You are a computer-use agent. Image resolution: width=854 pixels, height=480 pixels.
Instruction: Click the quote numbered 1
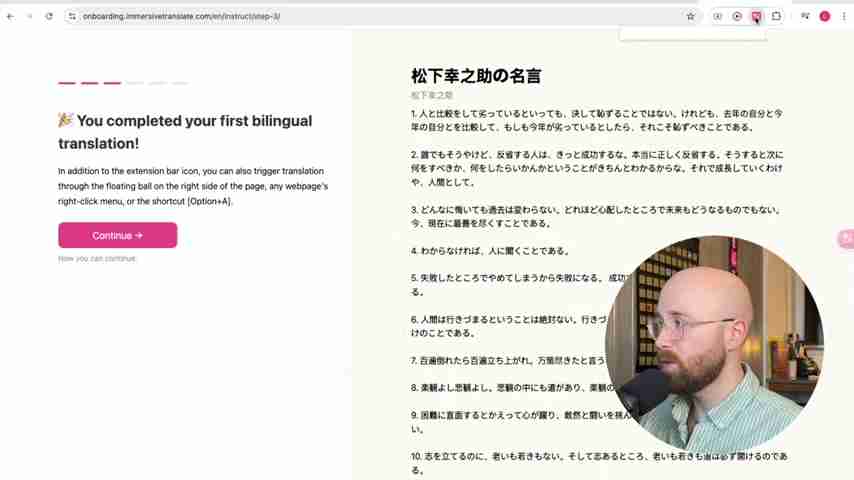[597, 120]
